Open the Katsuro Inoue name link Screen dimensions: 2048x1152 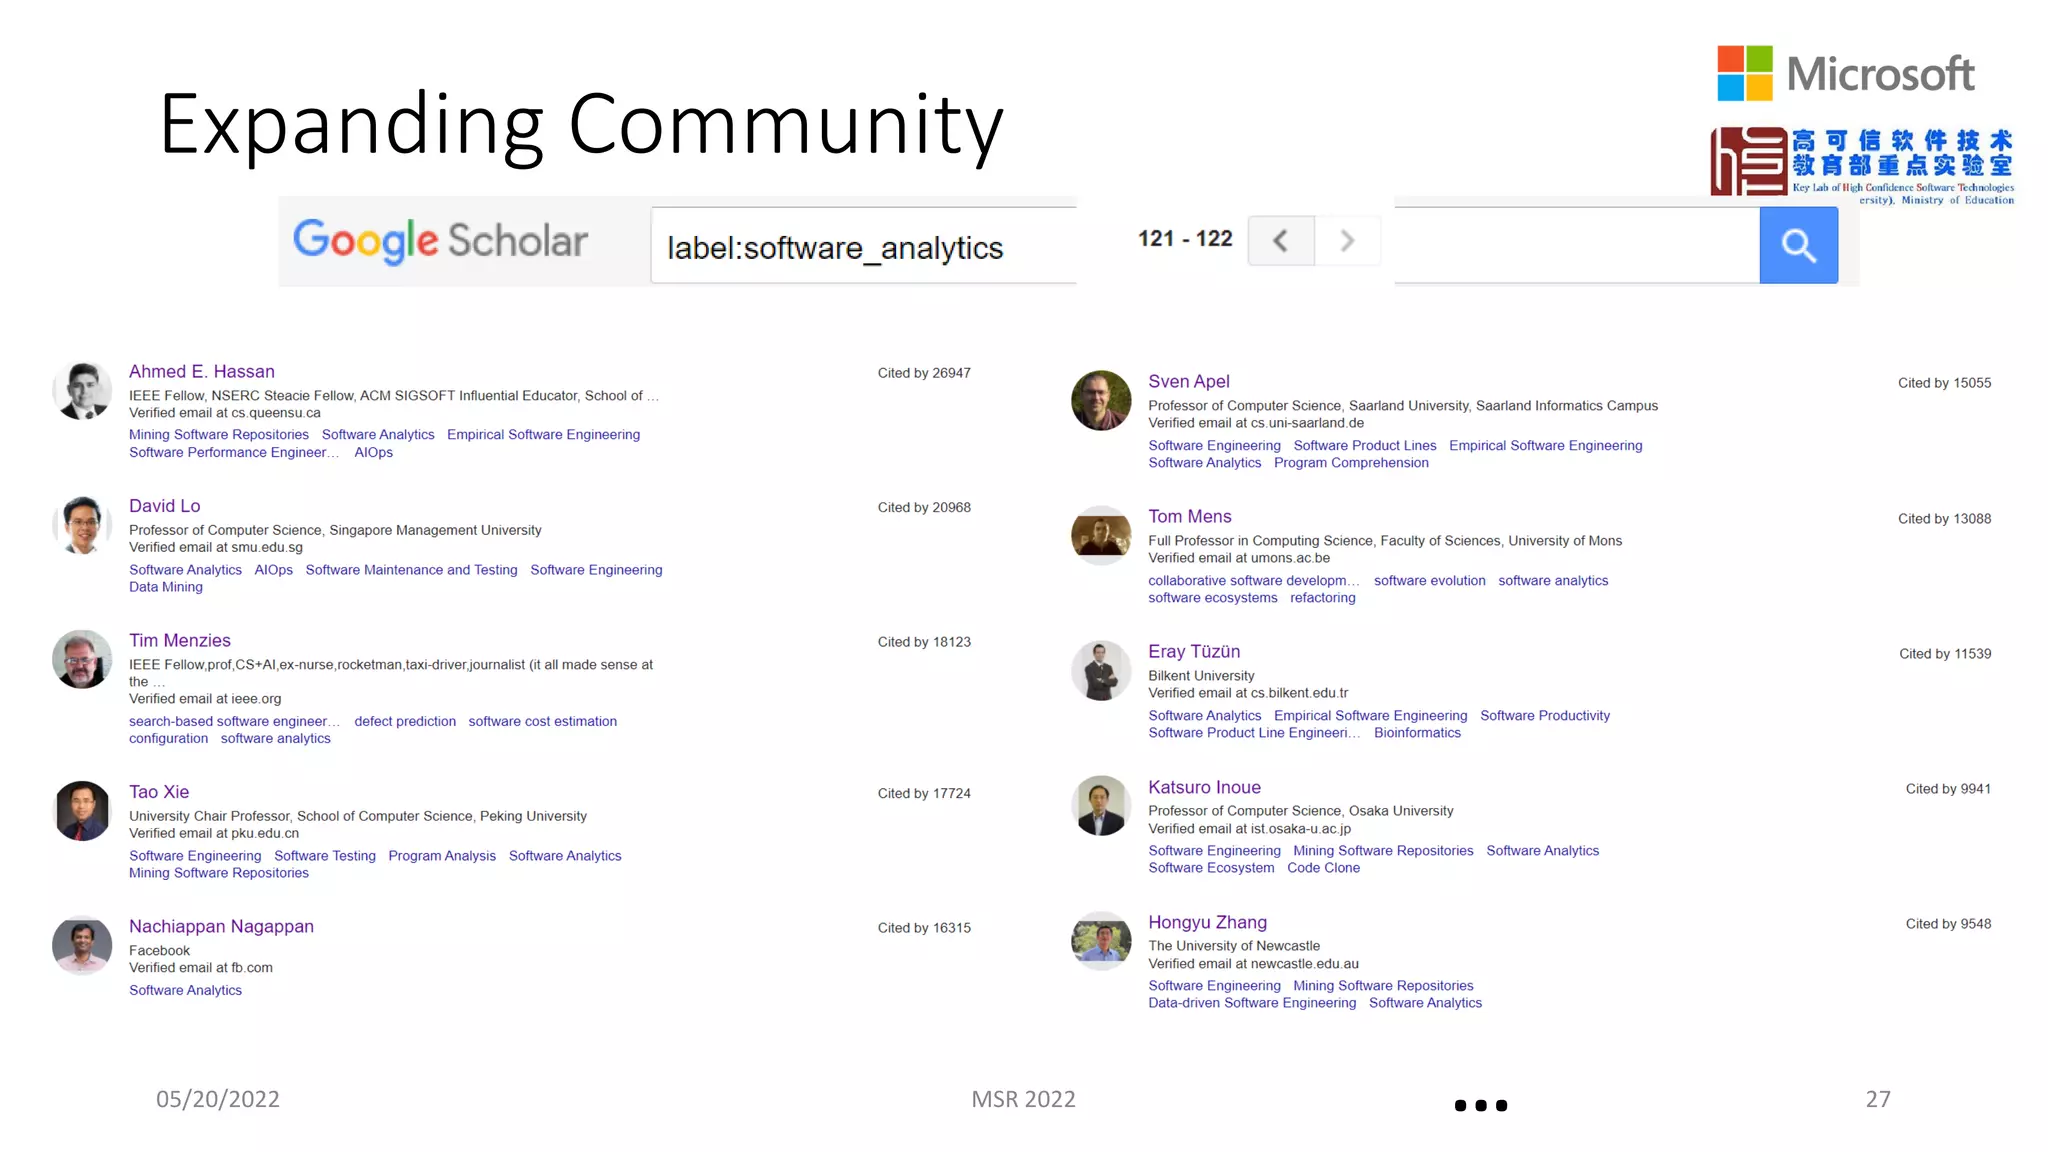1204,787
